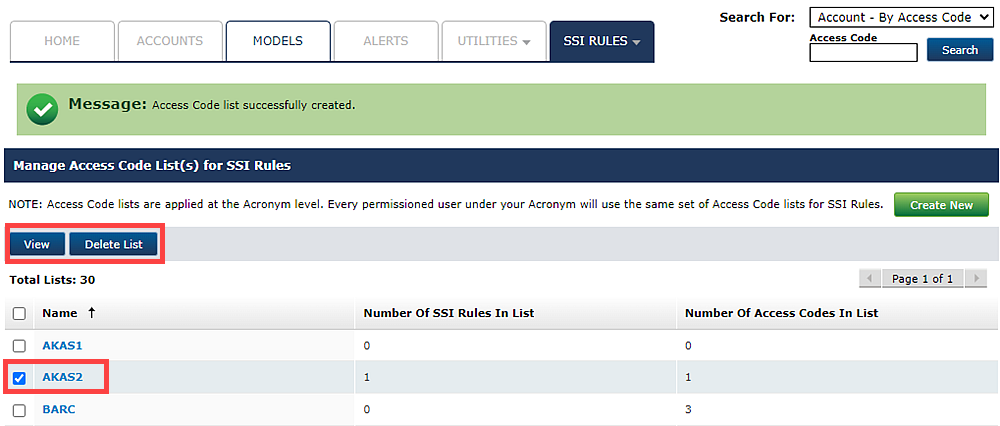Select the BARC list checkbox
The image size is (1000, 426).
tap(19, 410)
